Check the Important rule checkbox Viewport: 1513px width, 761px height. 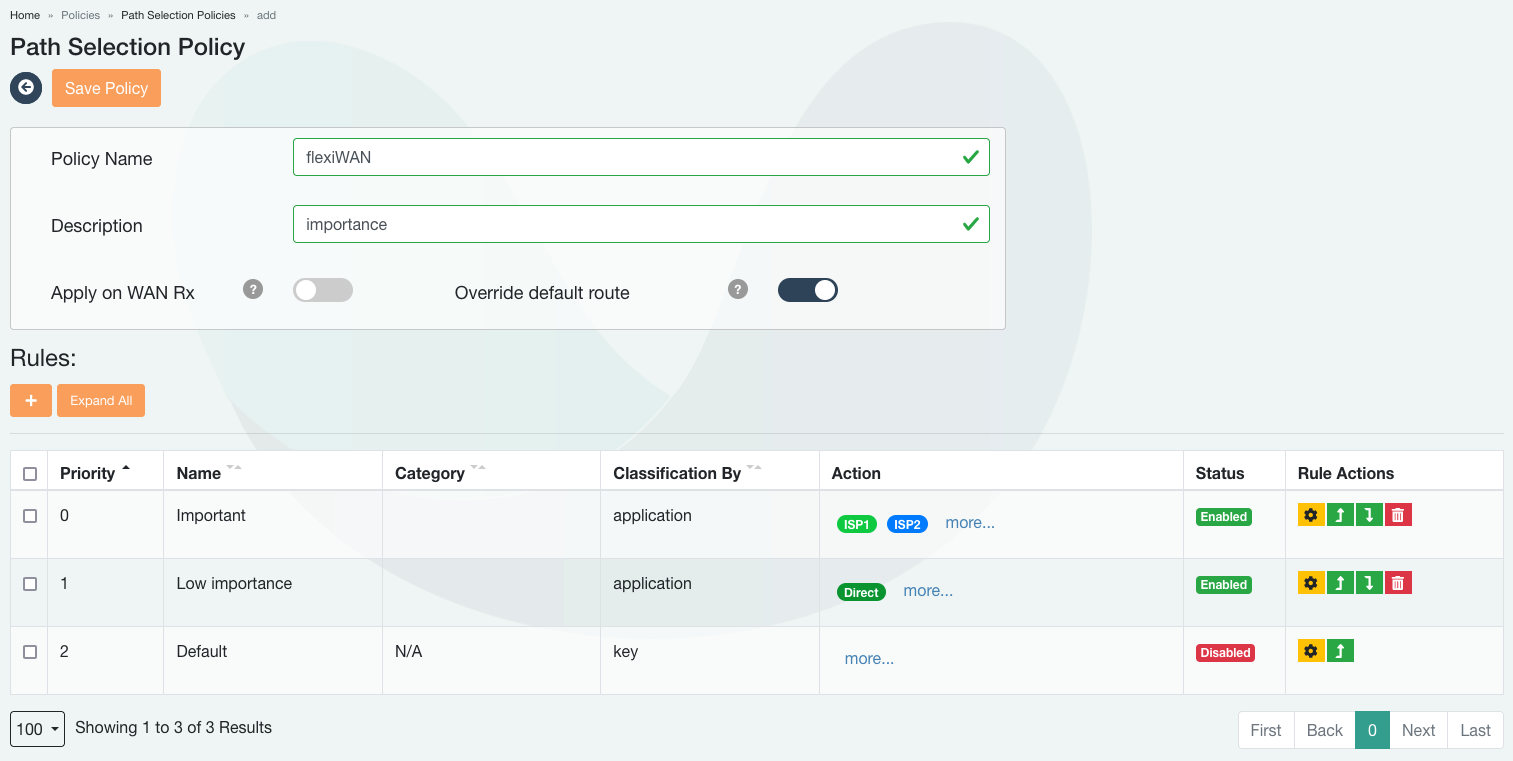pyautogui.click(x=30, y=516)
